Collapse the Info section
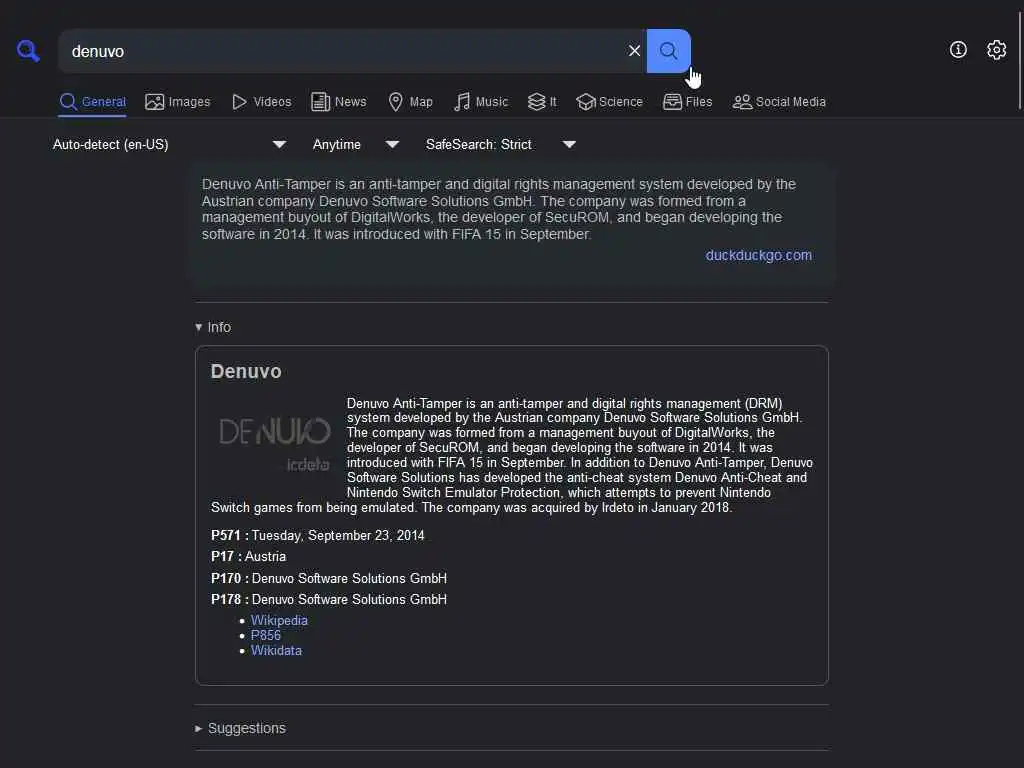1024x768 pixels. pyautogui.click(x=213, y=327)
